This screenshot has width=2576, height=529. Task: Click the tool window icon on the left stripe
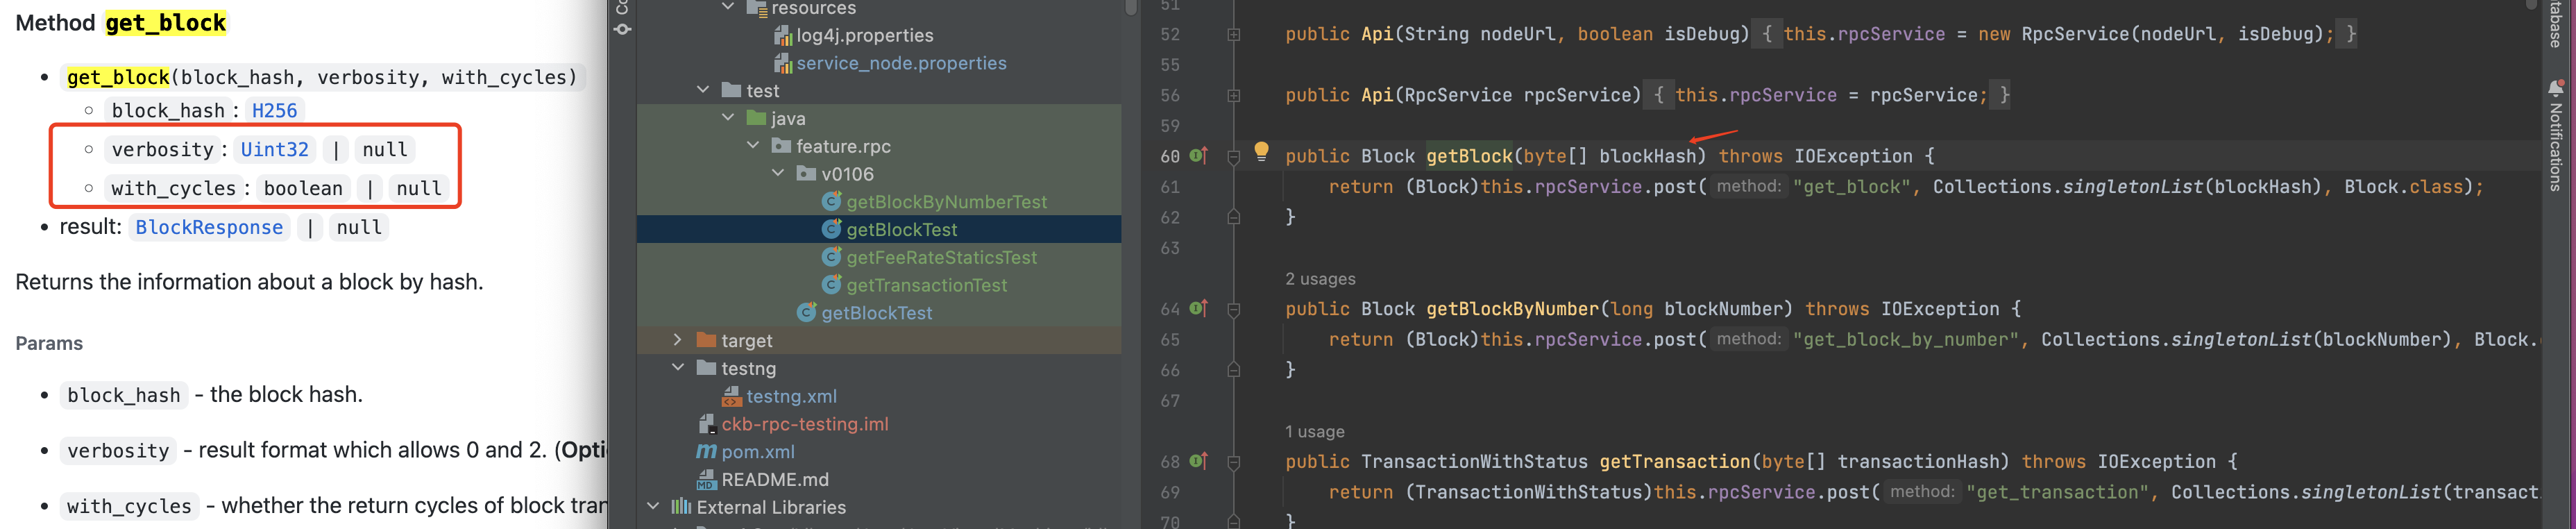pyautogui.click(x=622, y=29)
